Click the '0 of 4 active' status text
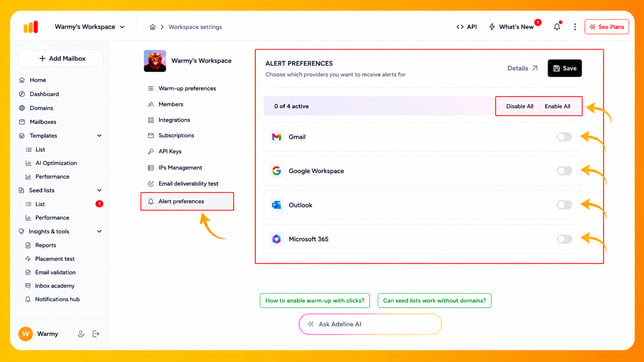The image size is (644, 362). click(x=291, y=106)
